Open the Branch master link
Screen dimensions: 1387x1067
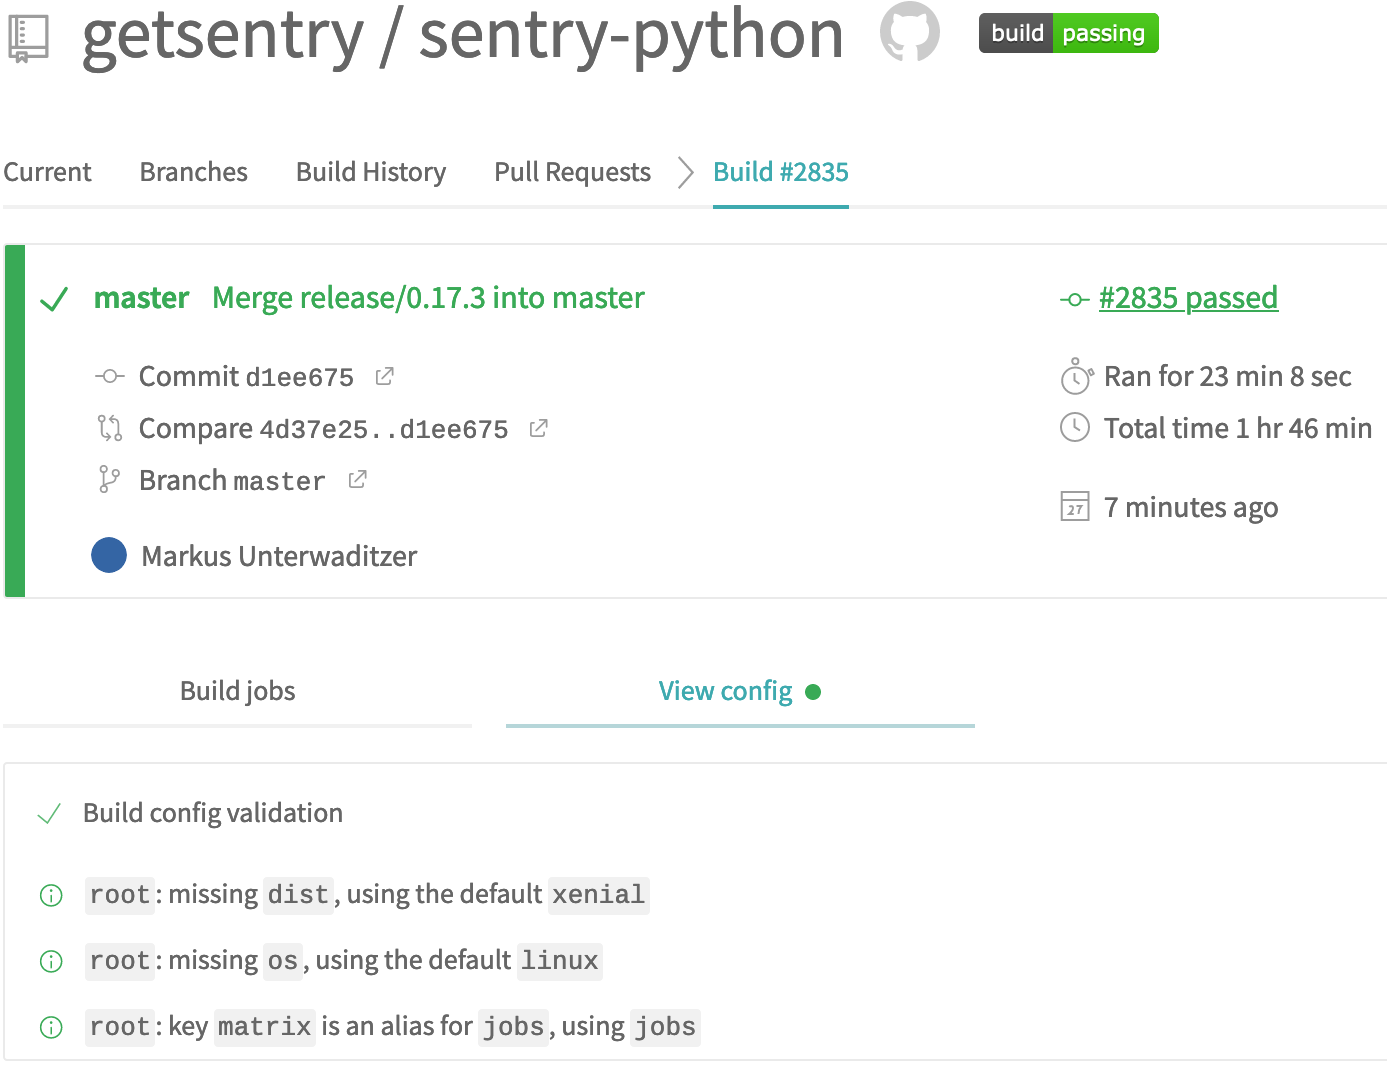coord(232,480)
